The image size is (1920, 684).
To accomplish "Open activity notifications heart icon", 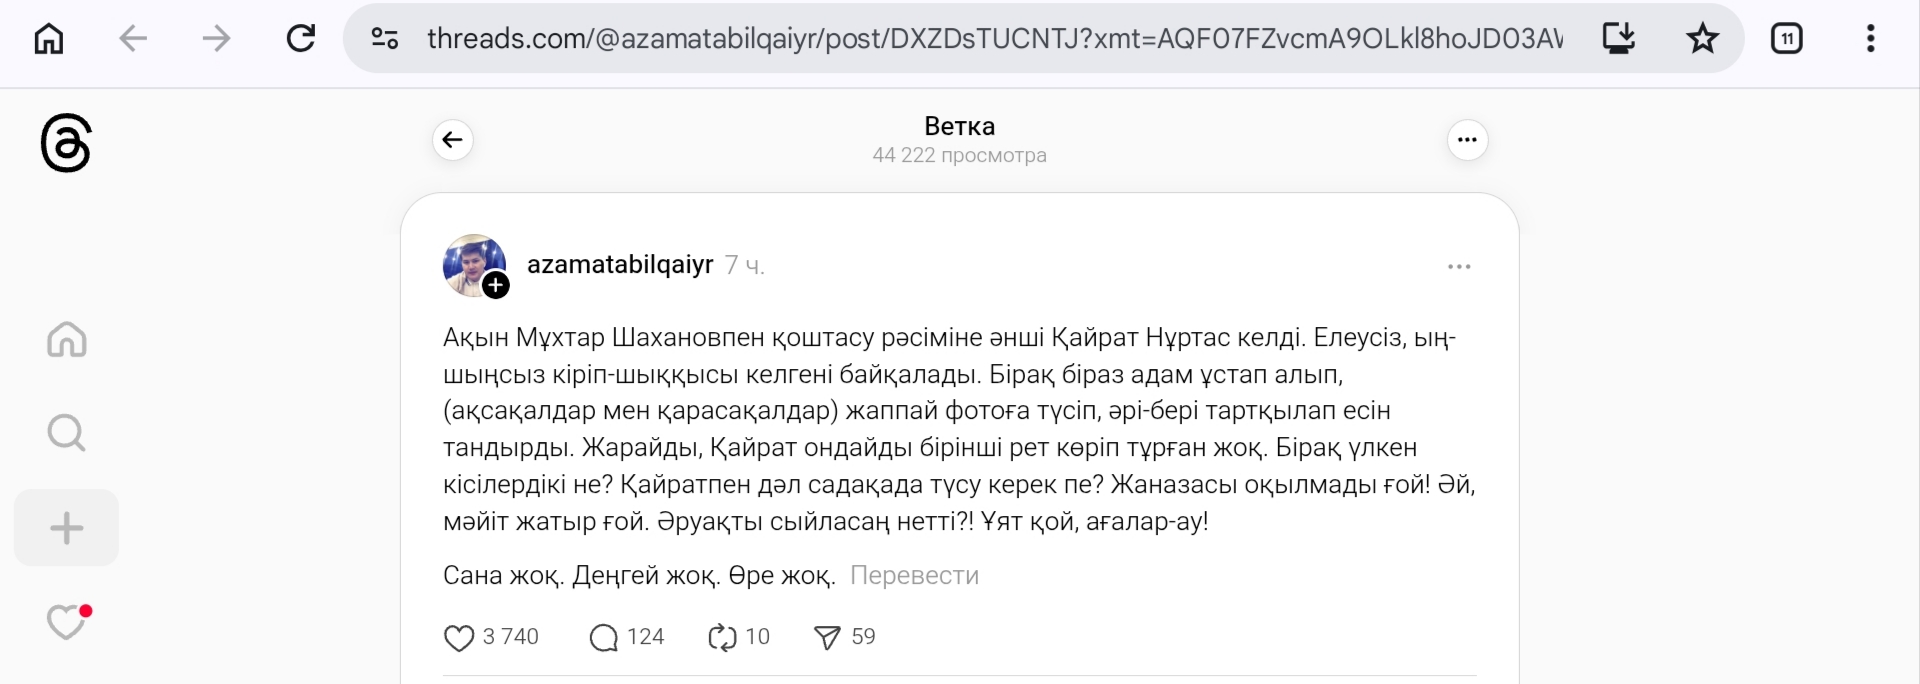I will [x=66, y=622].
